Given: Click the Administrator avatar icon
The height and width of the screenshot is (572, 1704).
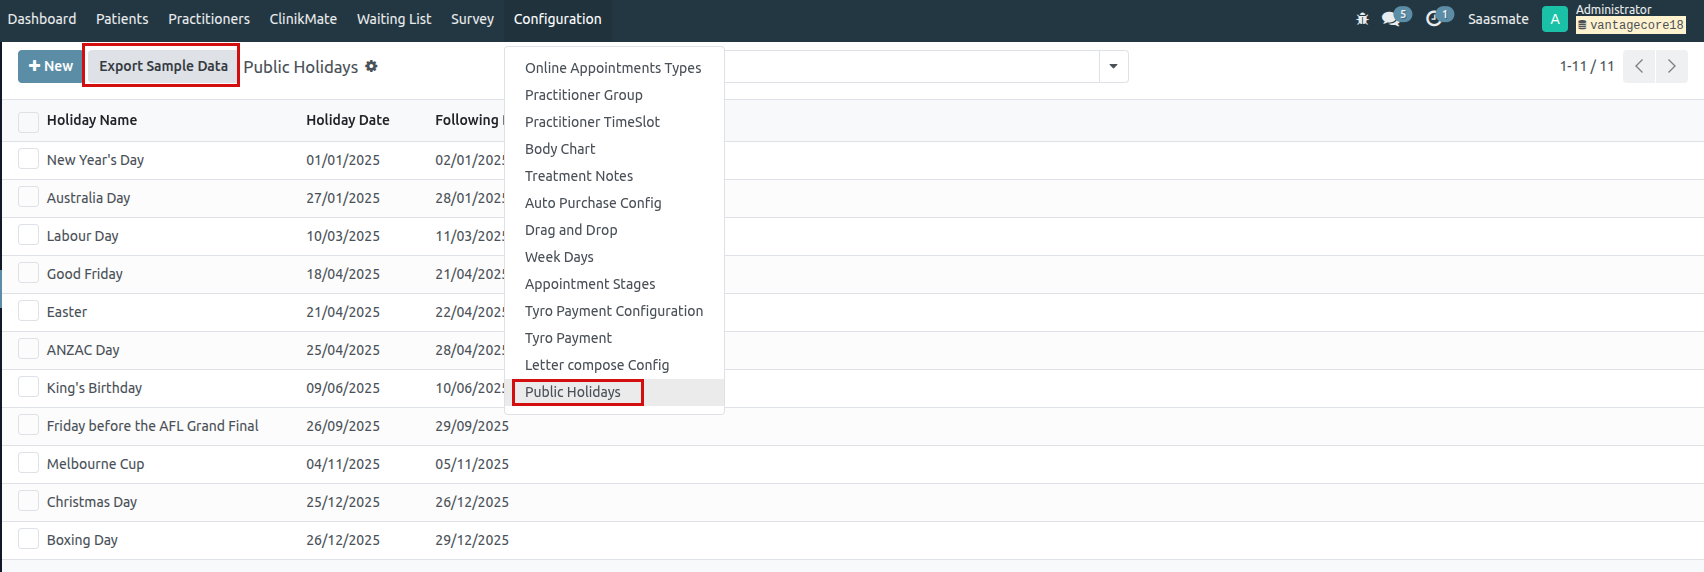Looking at the screenshot, I should [x=1554, y=19].
